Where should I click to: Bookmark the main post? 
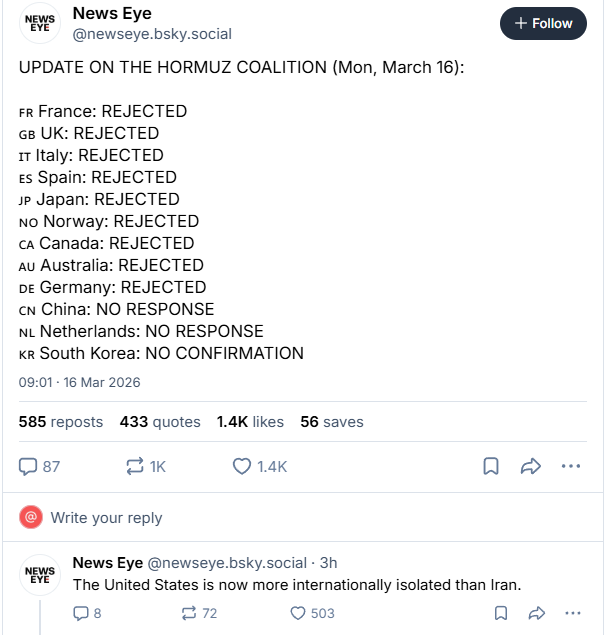click(491, 466)
